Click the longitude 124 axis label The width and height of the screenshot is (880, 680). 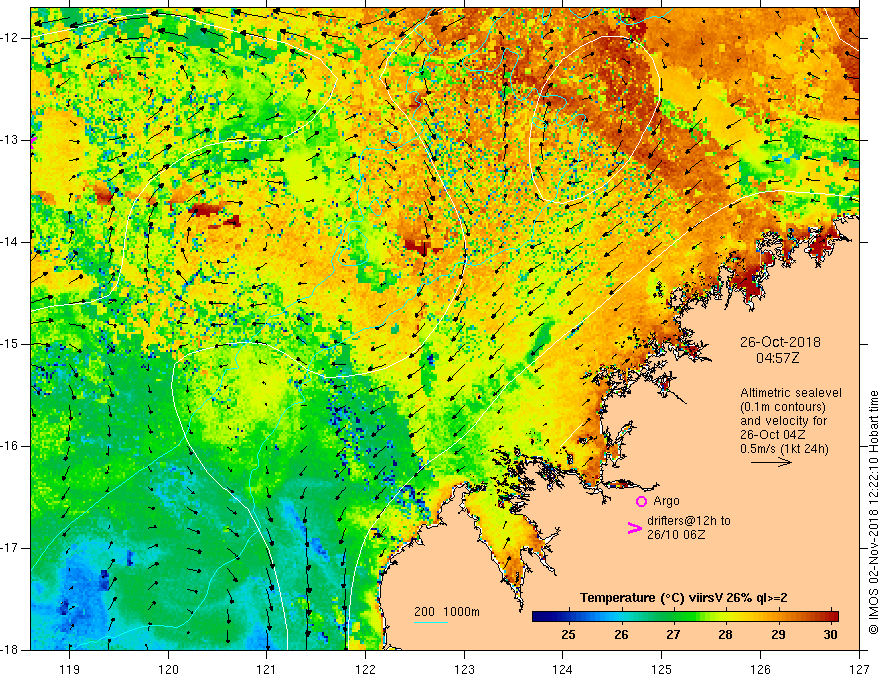[x=563, y=669]
